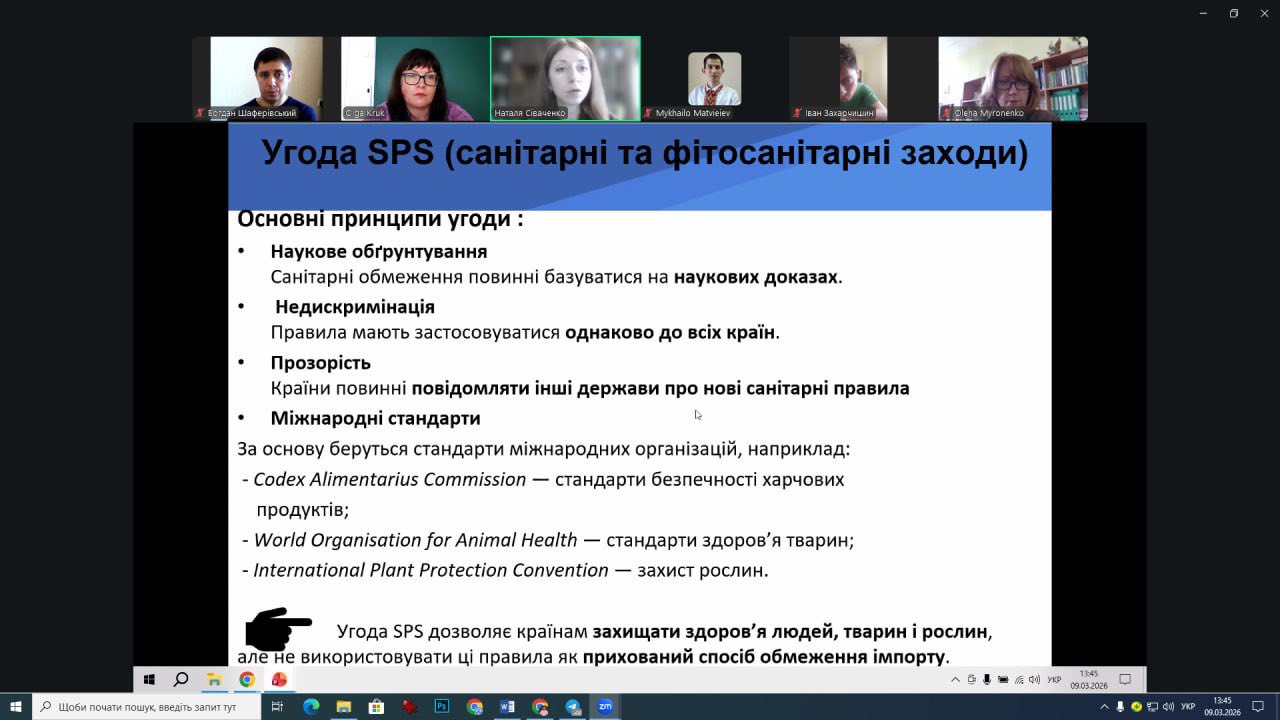Screen dimensions: 1280x720
Task: Open the notification center in the bottom taskbar
Action: [x=1258, y=707]
